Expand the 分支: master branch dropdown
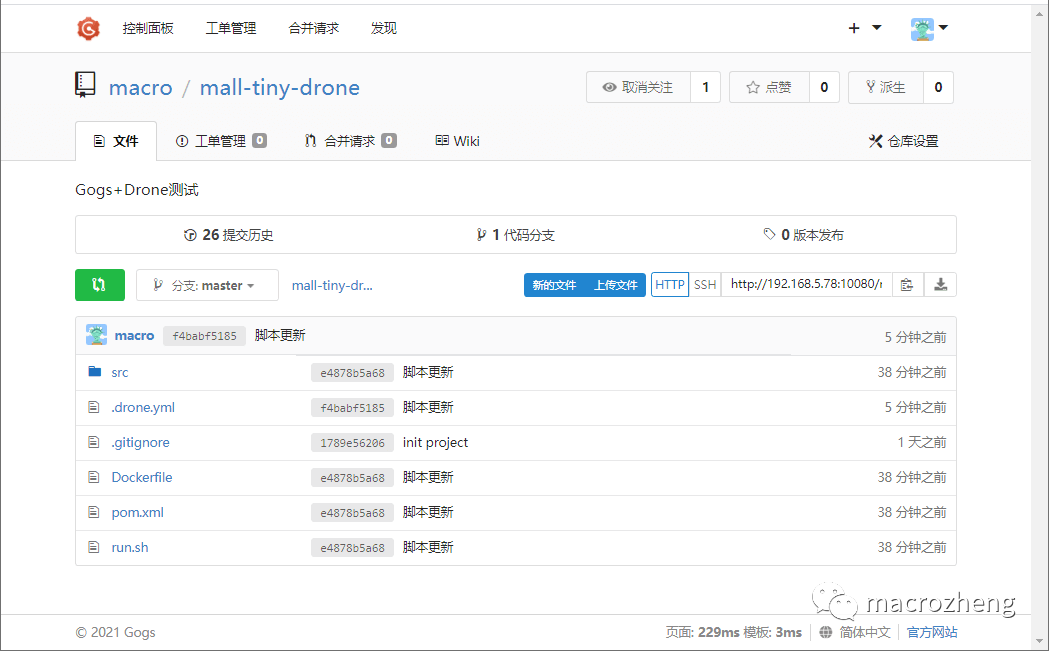The width and height of the screenshot is (1049, 651). click(207, 285)
